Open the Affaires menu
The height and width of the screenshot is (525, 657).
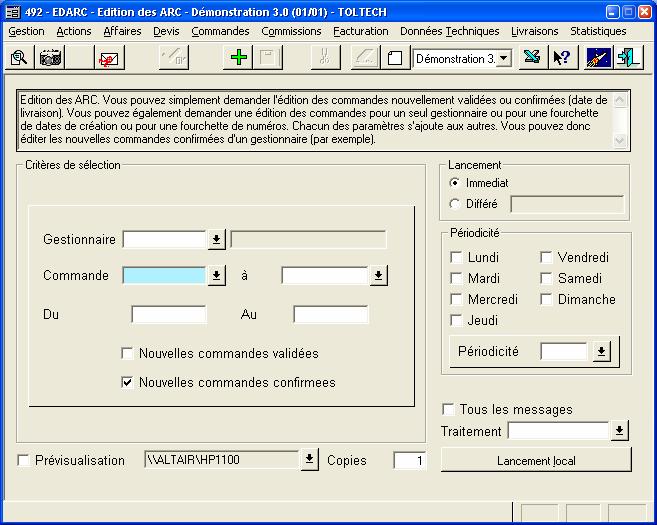pos(122,31)
